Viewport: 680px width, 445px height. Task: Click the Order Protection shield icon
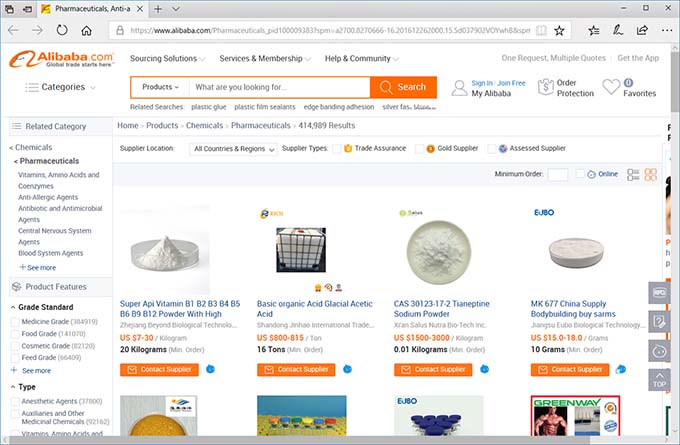tap(545, 88)
